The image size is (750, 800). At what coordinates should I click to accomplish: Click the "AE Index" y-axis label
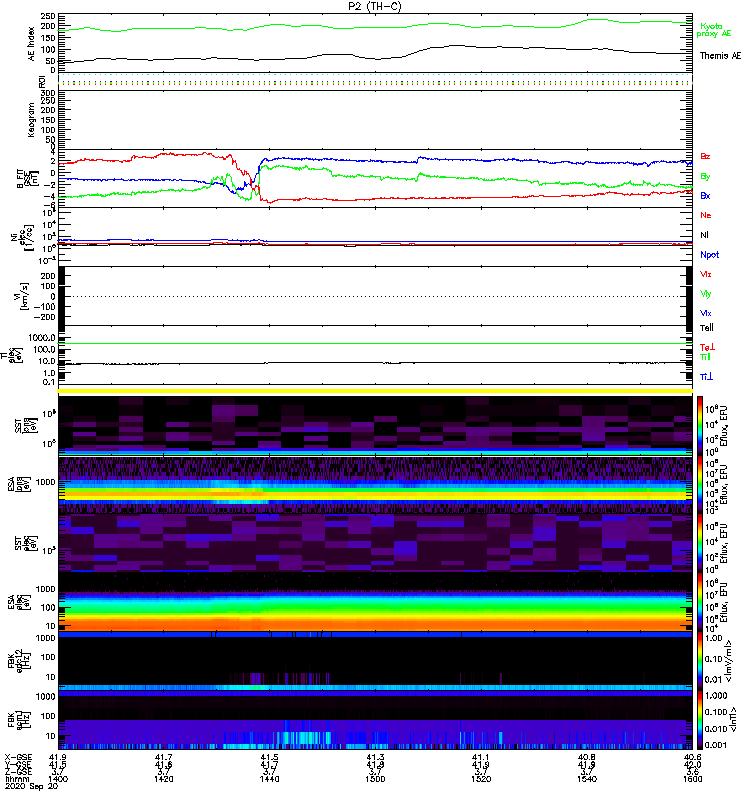tap(32, 44)
